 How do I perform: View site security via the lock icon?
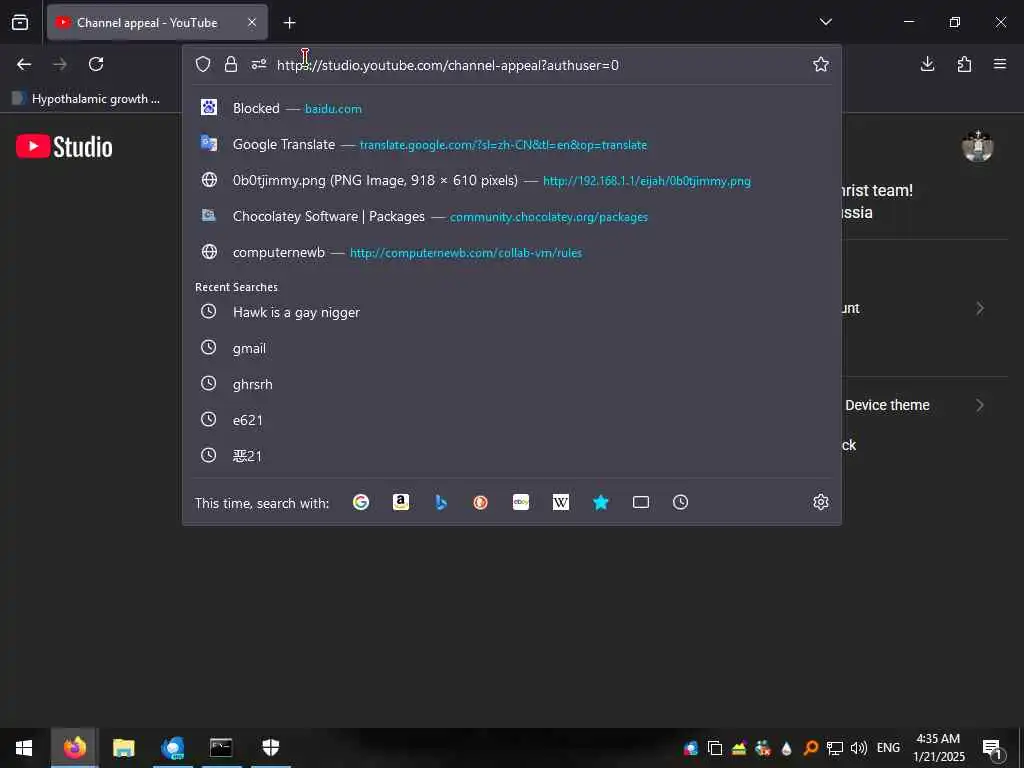[x=231, y=64]
